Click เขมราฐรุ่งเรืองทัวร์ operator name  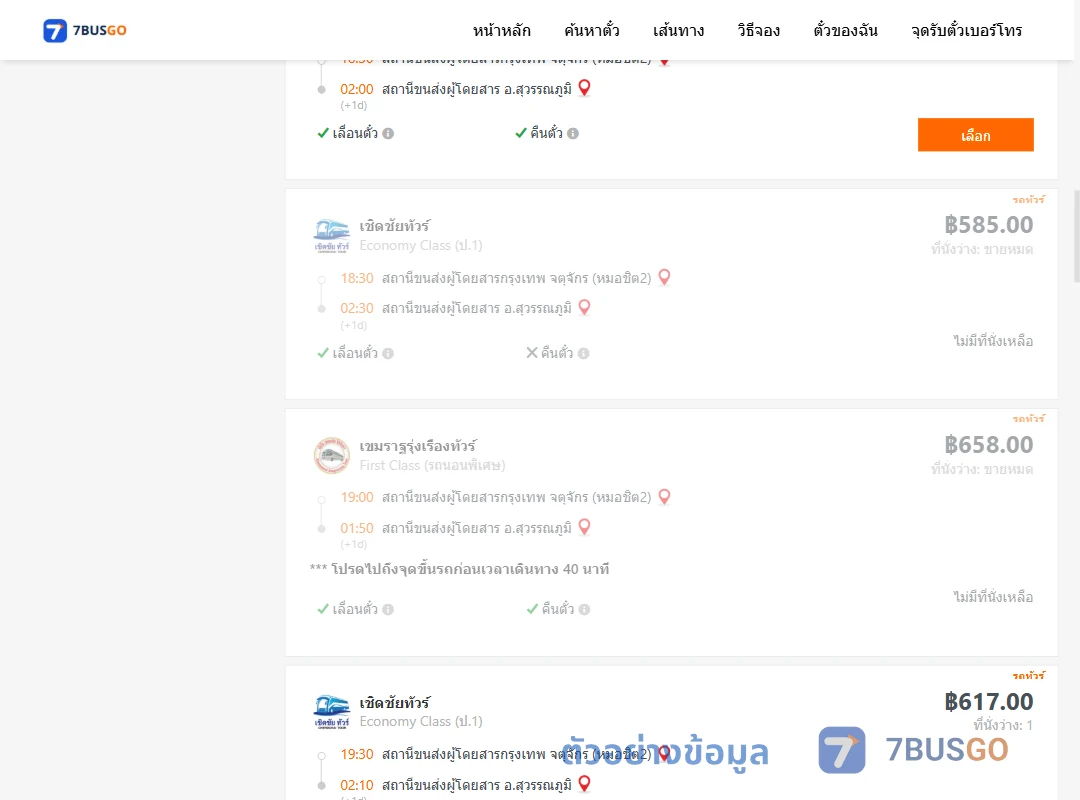tap(417, 446)
